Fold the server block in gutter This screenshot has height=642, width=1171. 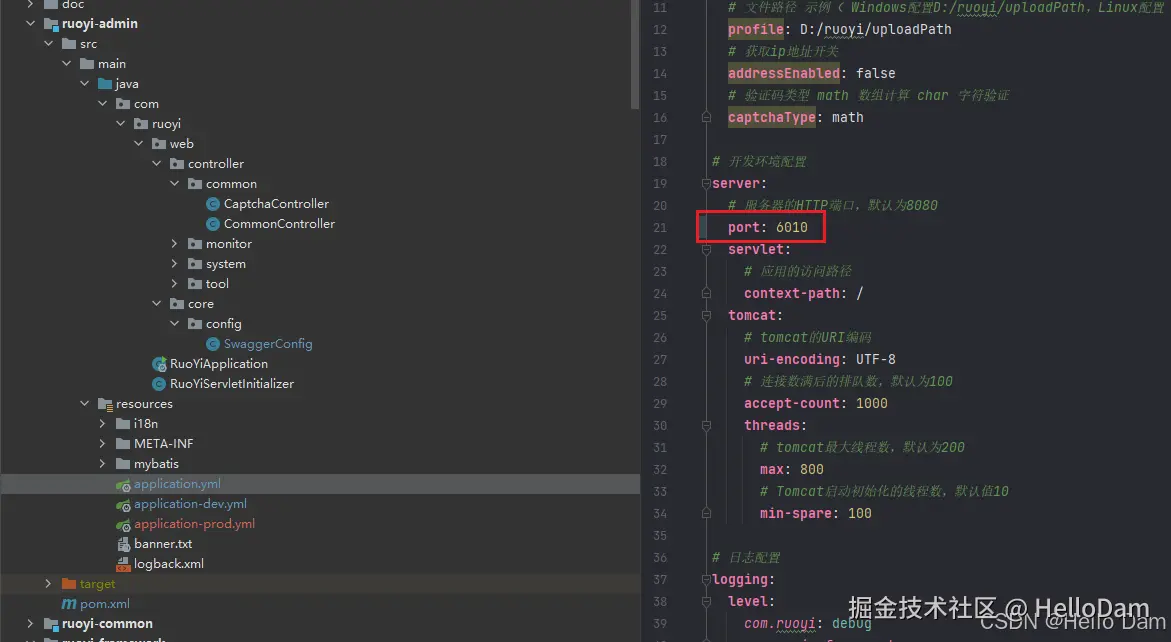coord(706,184)
